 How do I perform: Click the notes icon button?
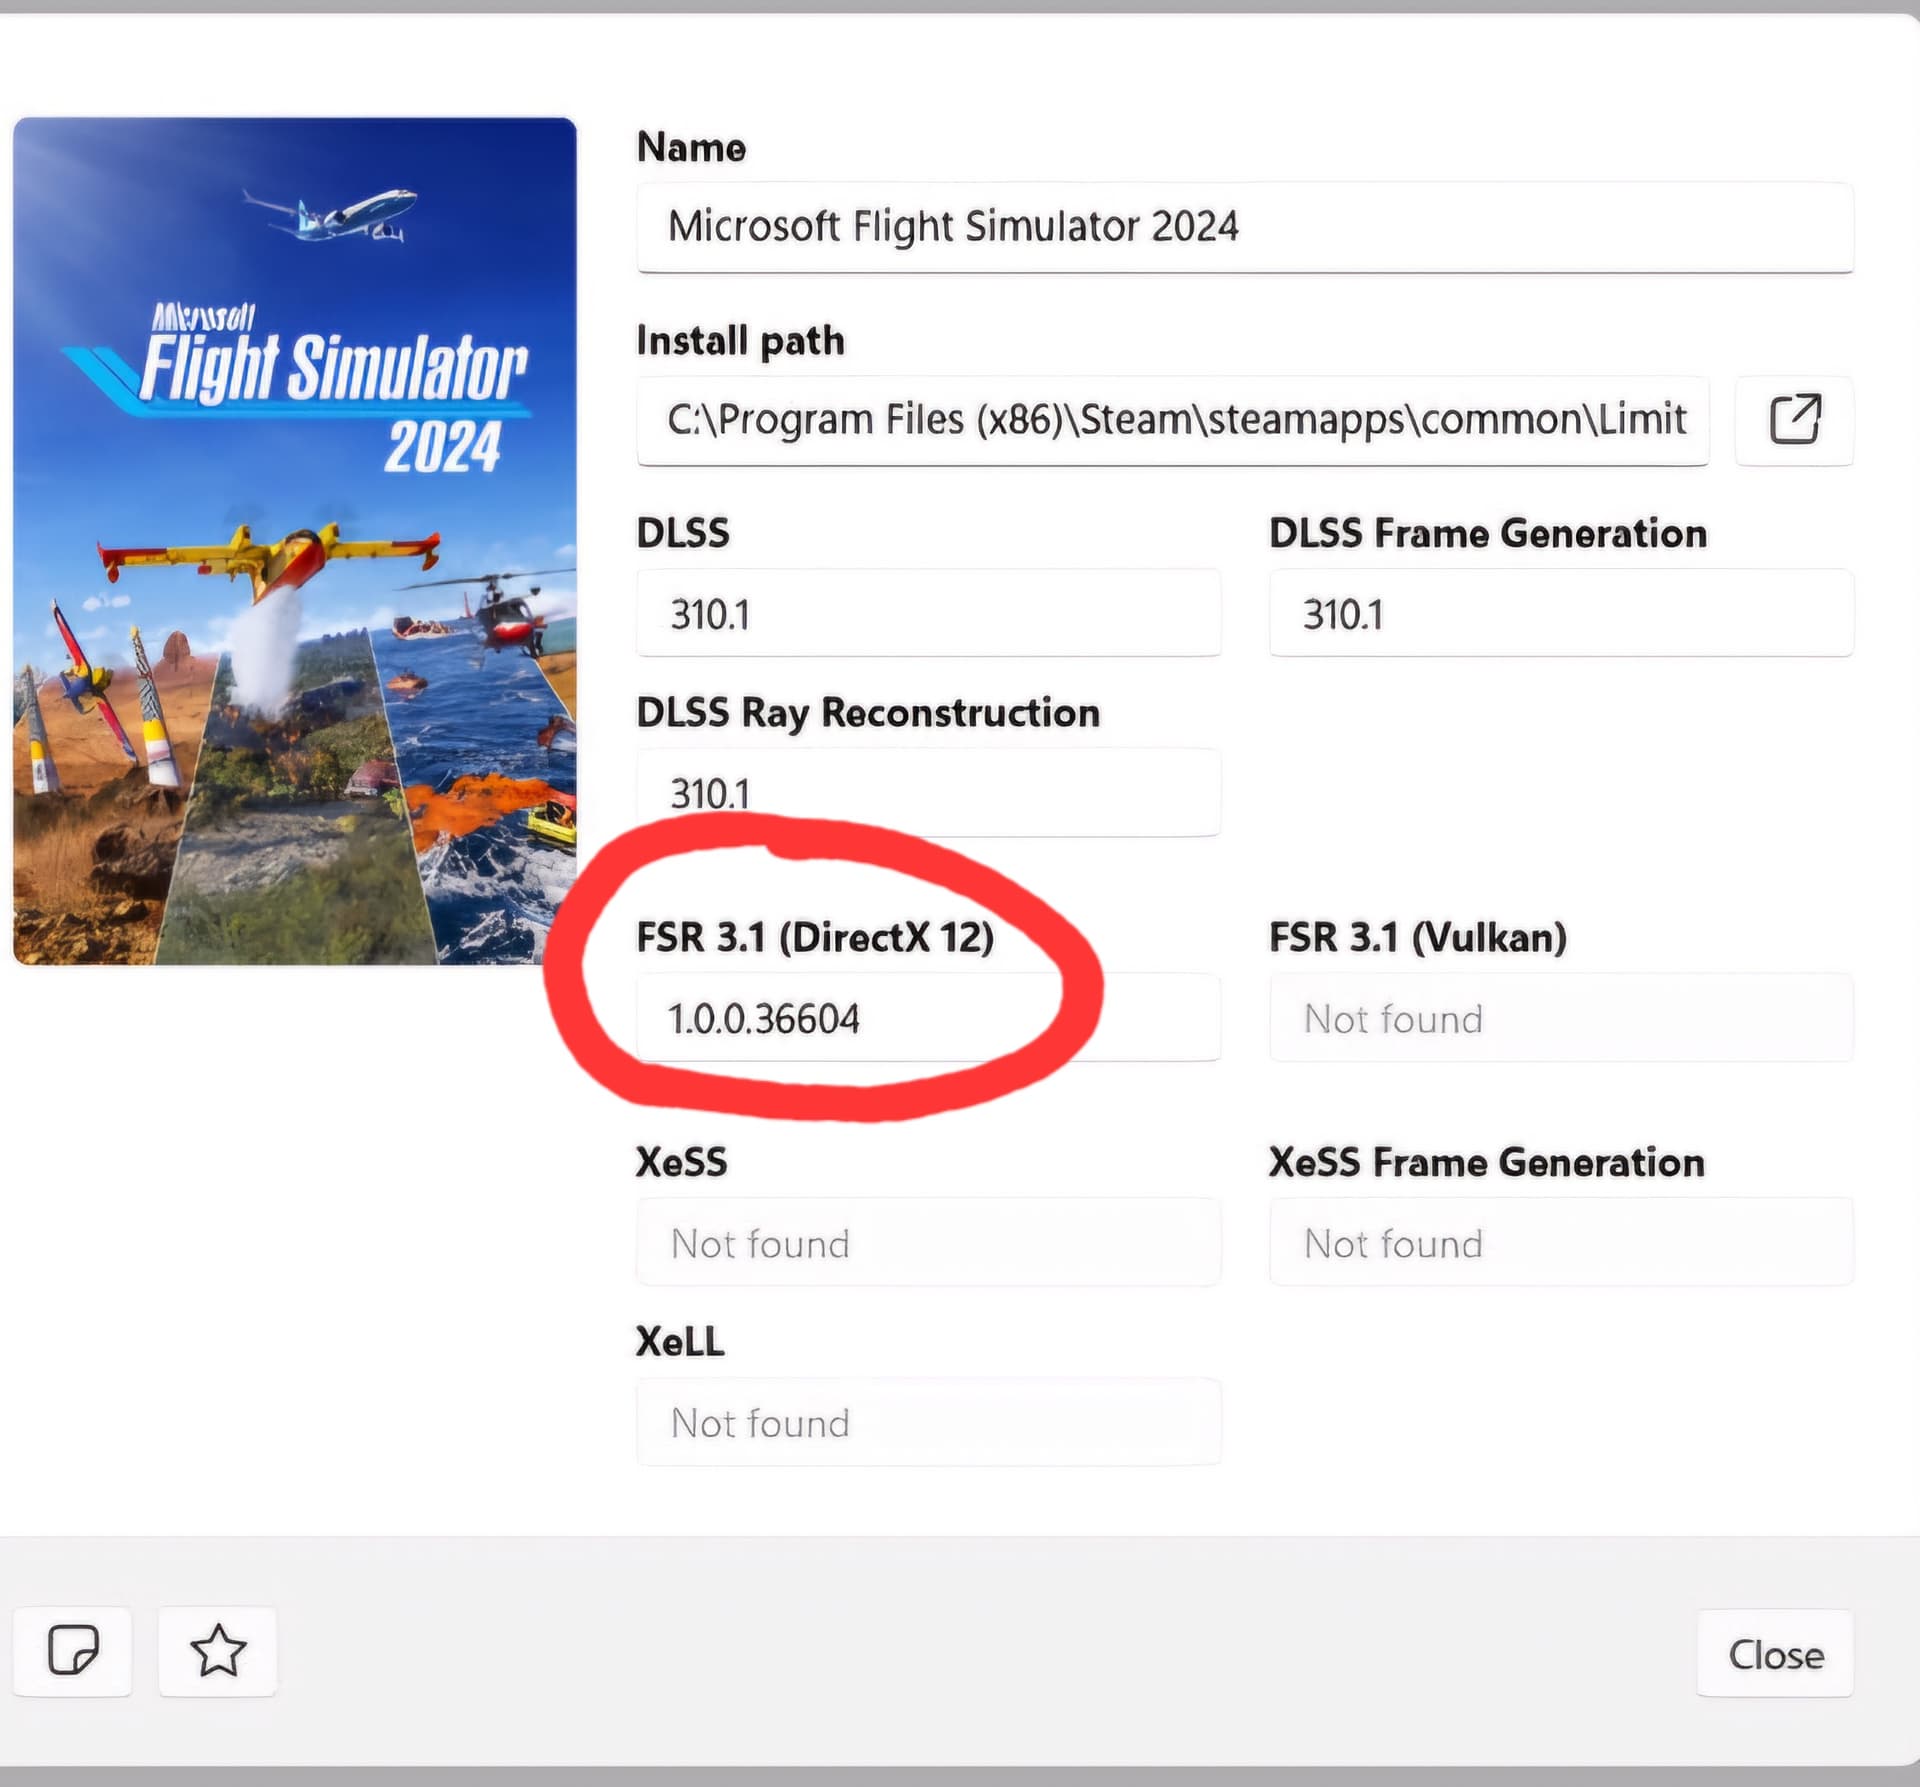click(x=73, y=1651)
